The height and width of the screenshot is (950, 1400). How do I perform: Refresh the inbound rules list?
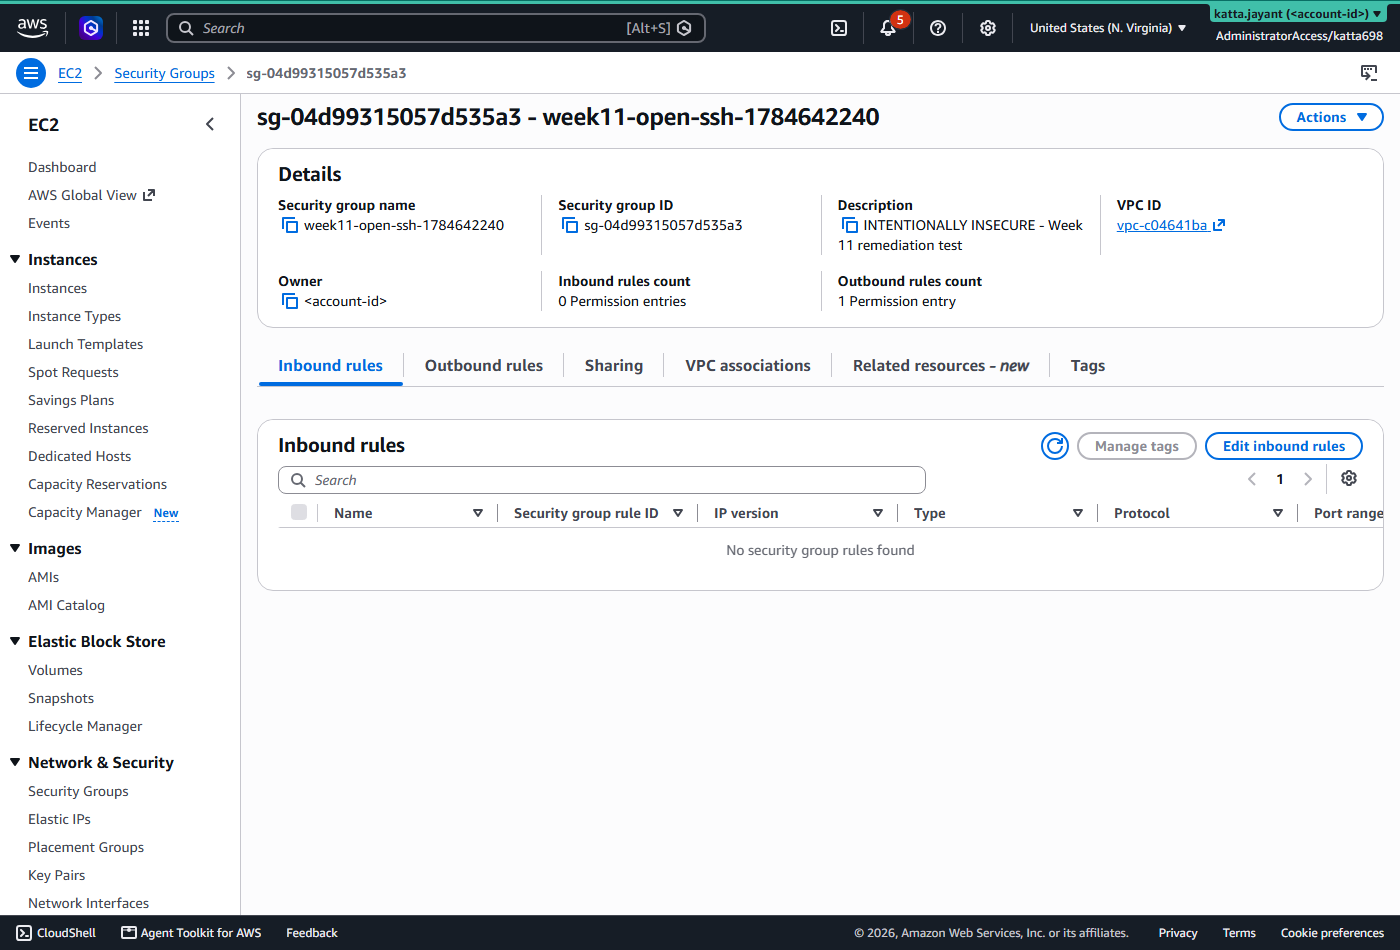coord(1055,446)
